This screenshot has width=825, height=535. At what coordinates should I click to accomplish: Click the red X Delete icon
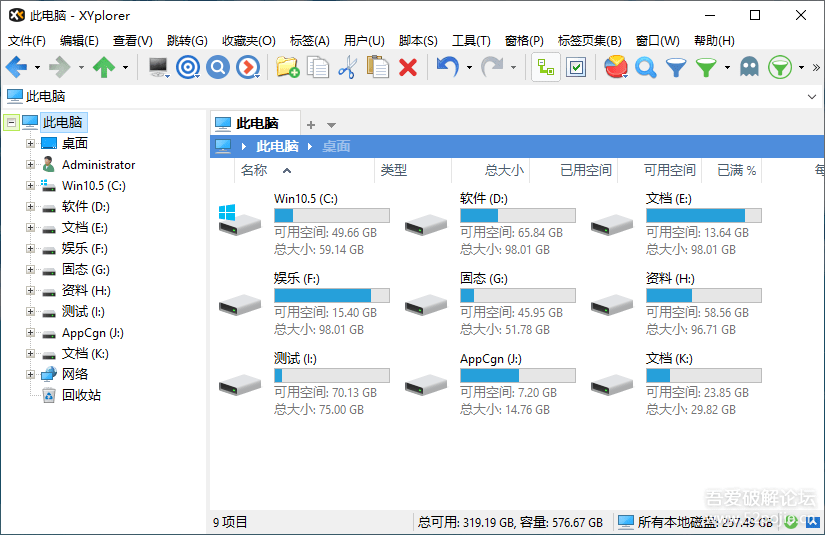(408, 67)
